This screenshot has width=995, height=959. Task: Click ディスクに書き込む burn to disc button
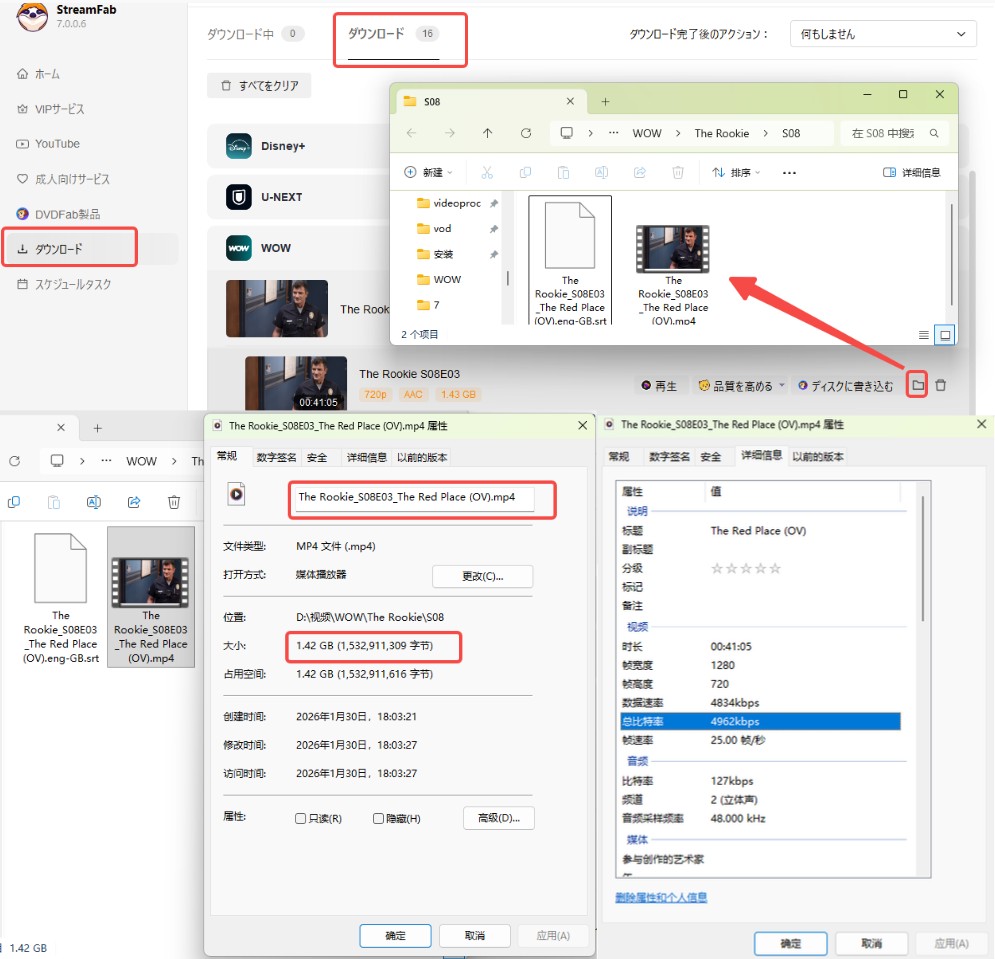846,386
